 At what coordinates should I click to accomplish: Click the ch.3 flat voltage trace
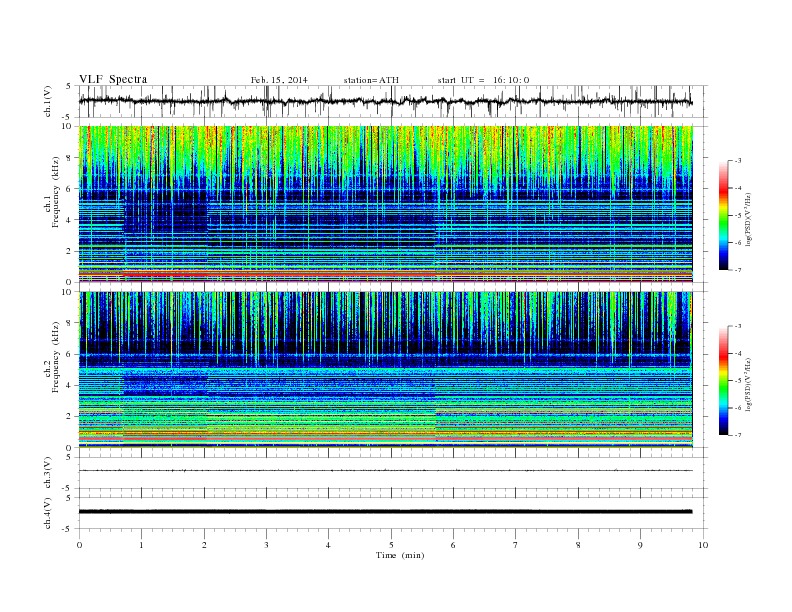point(385,471)
